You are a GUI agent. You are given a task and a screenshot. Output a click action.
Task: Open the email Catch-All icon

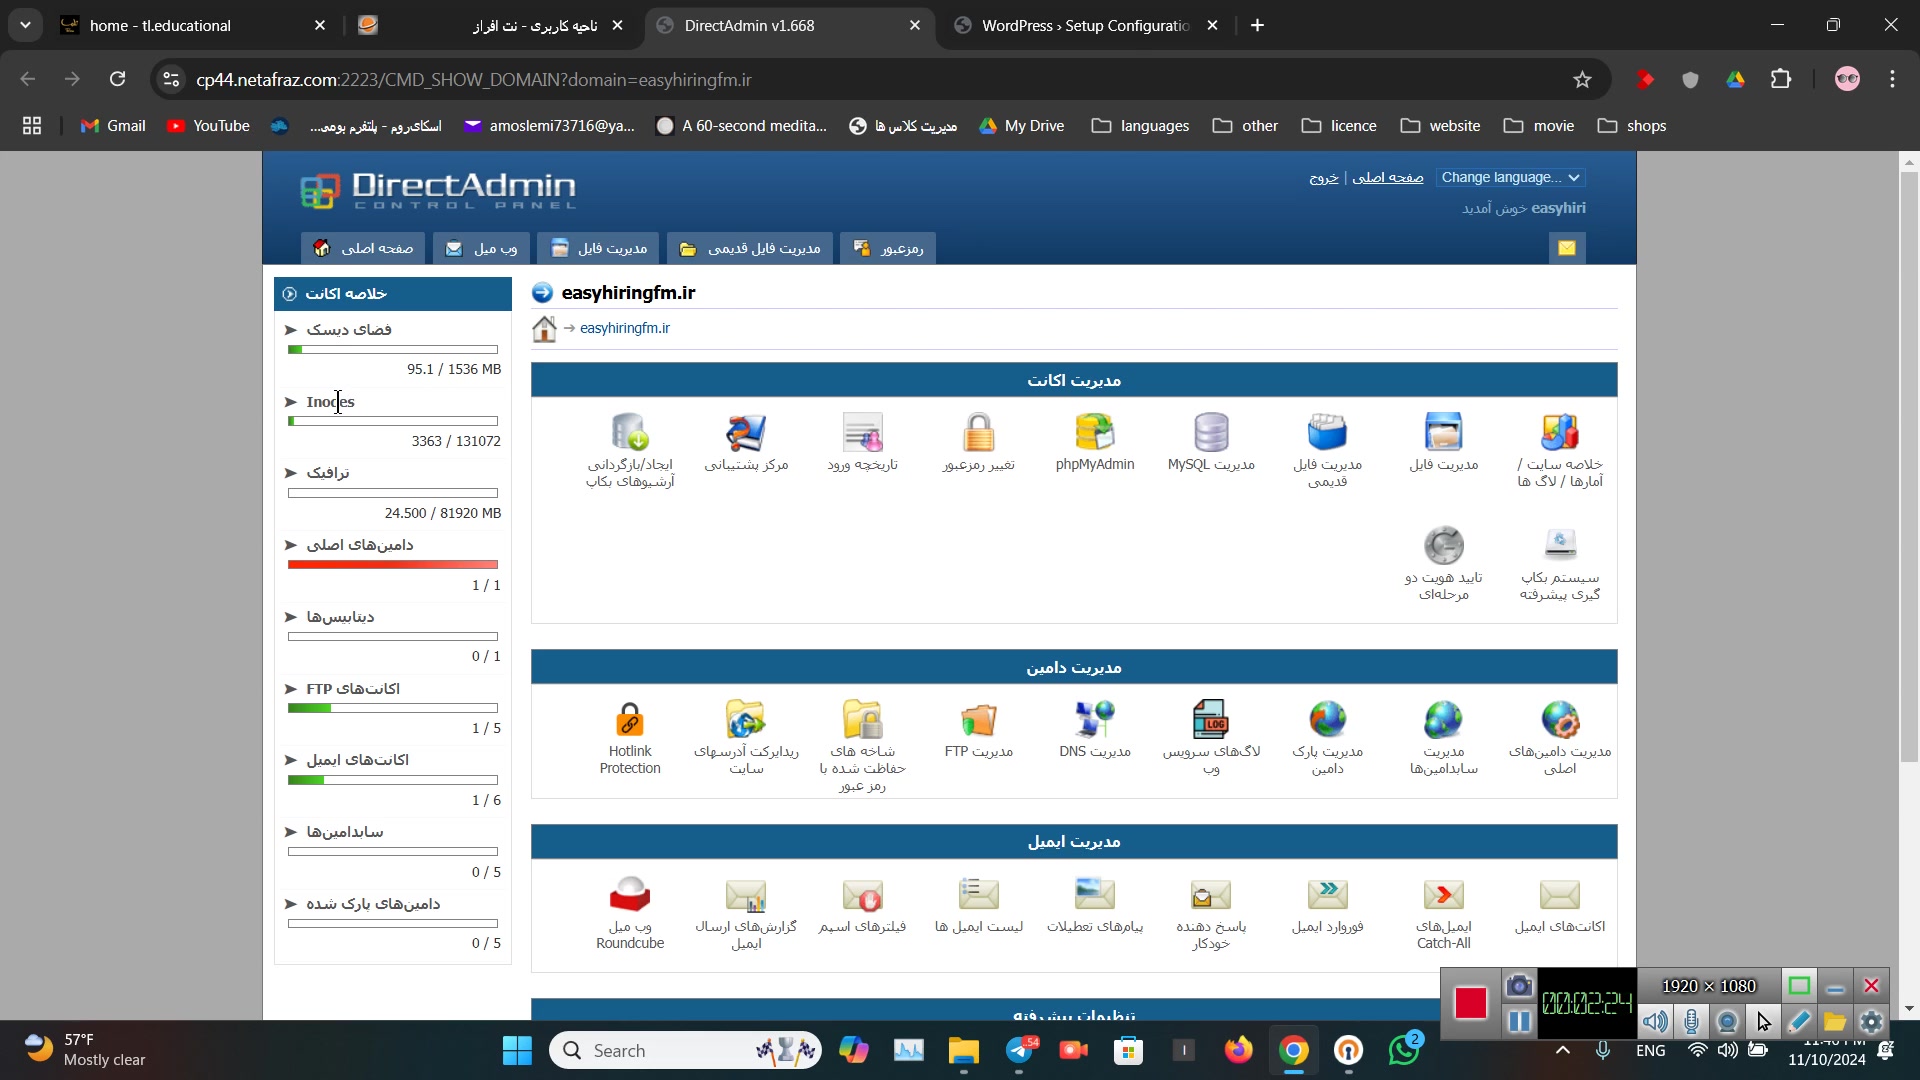click(1443, 895)
